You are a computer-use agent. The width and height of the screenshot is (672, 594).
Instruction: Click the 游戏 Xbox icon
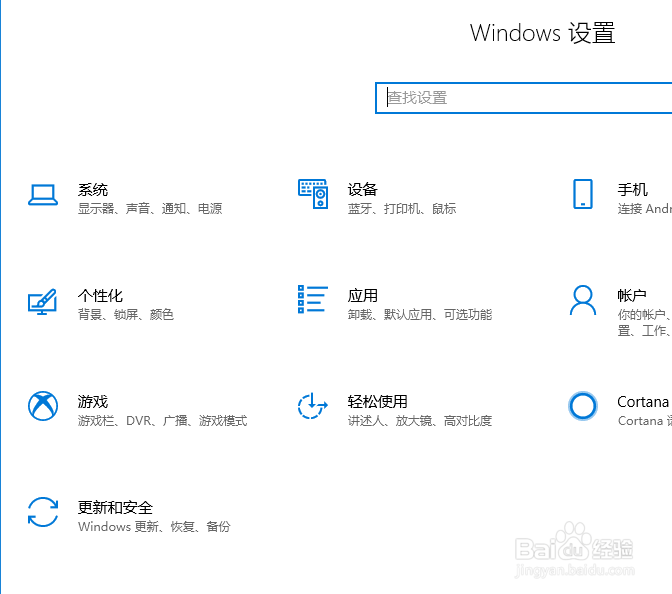point(43,406)
